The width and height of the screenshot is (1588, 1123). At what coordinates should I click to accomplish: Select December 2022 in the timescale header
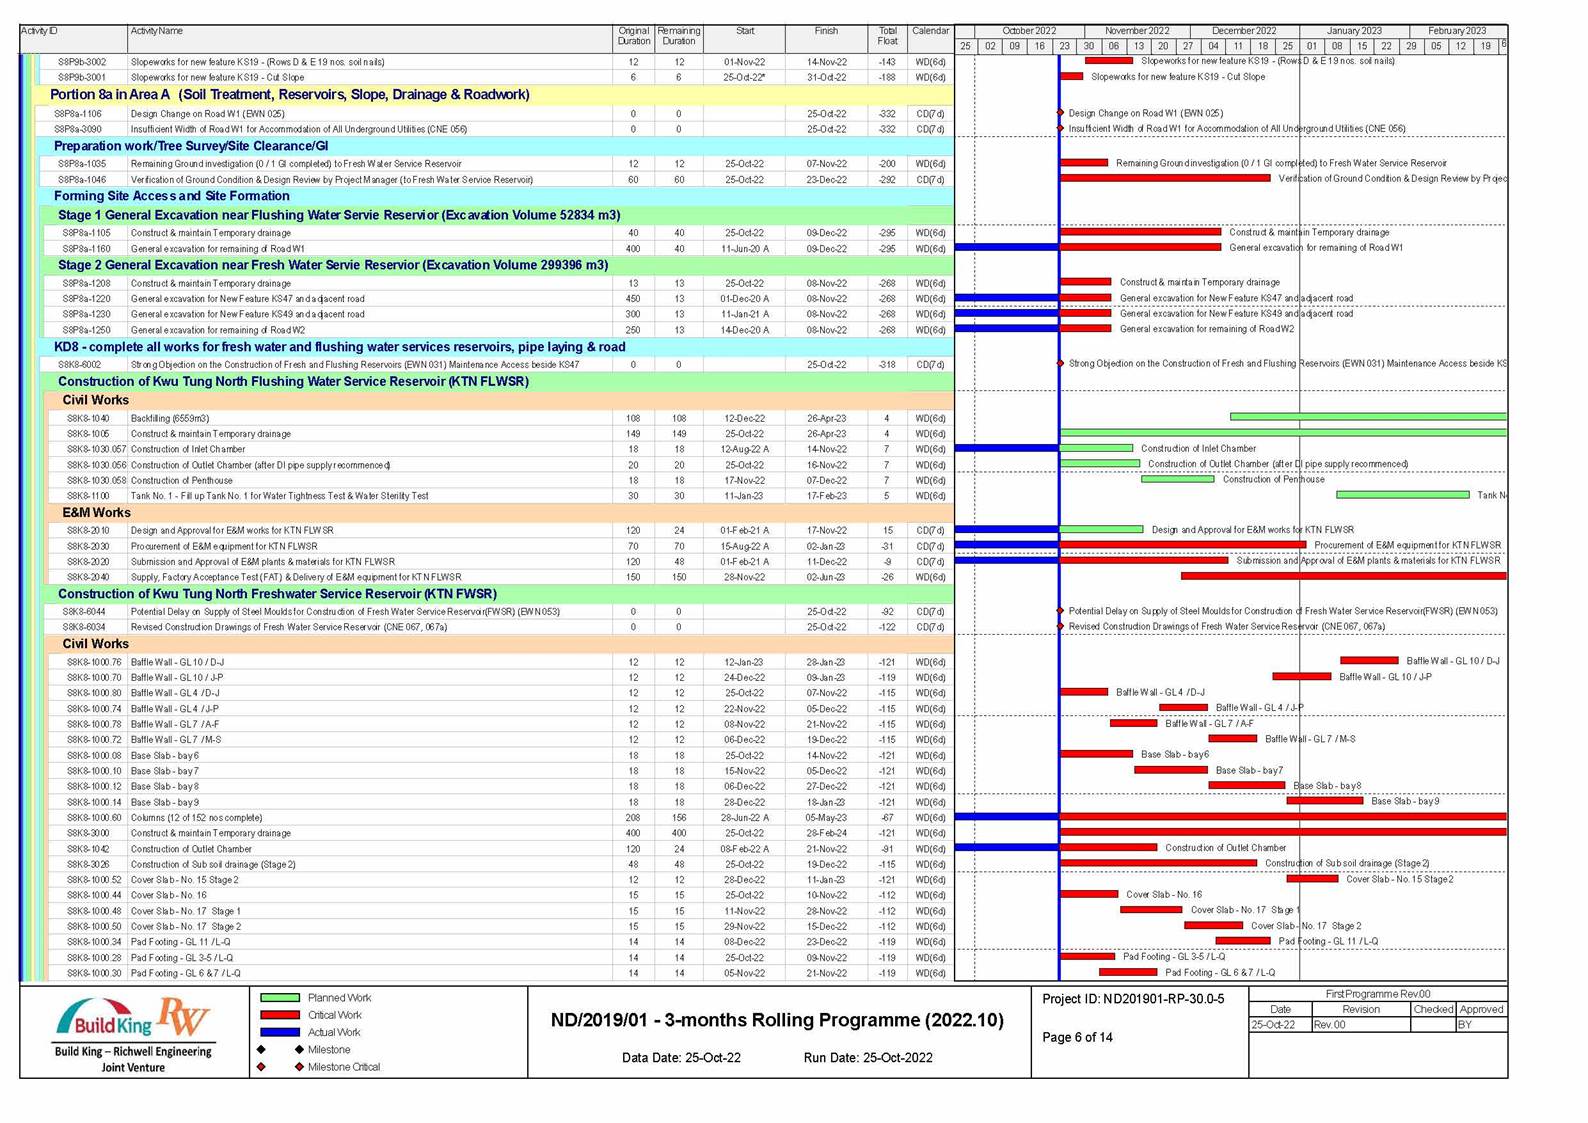[1245, 31]
